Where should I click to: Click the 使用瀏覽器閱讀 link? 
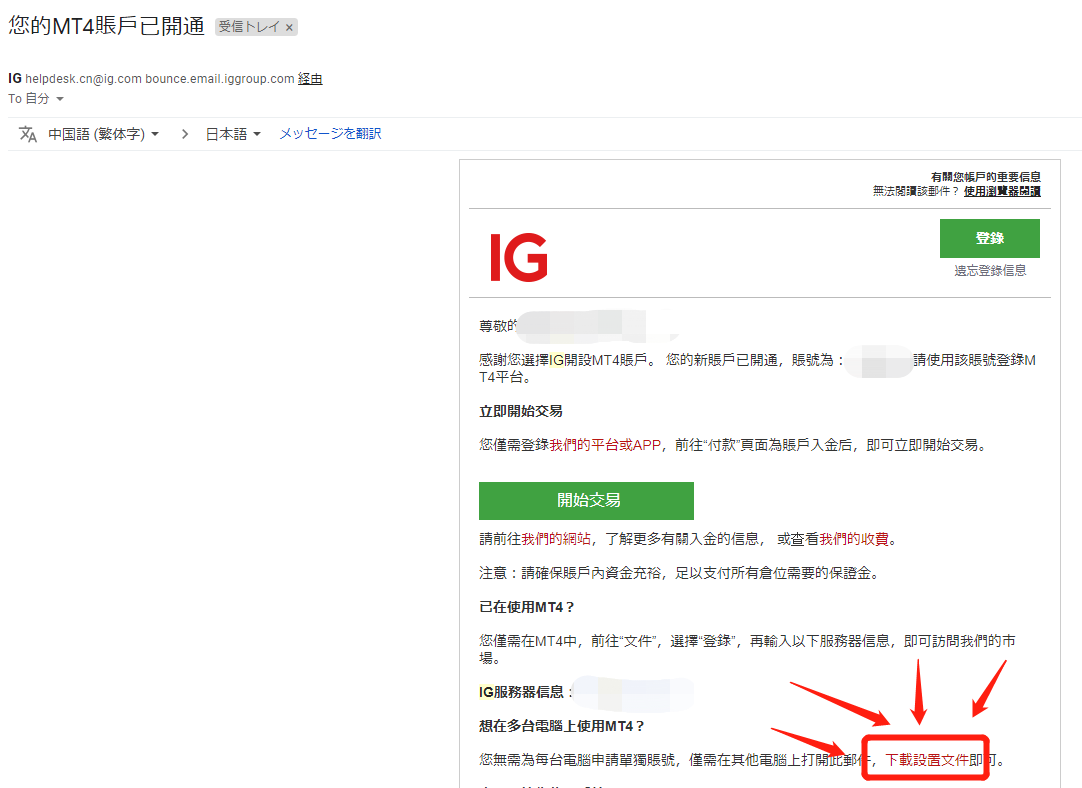(x=1002, y=191)
